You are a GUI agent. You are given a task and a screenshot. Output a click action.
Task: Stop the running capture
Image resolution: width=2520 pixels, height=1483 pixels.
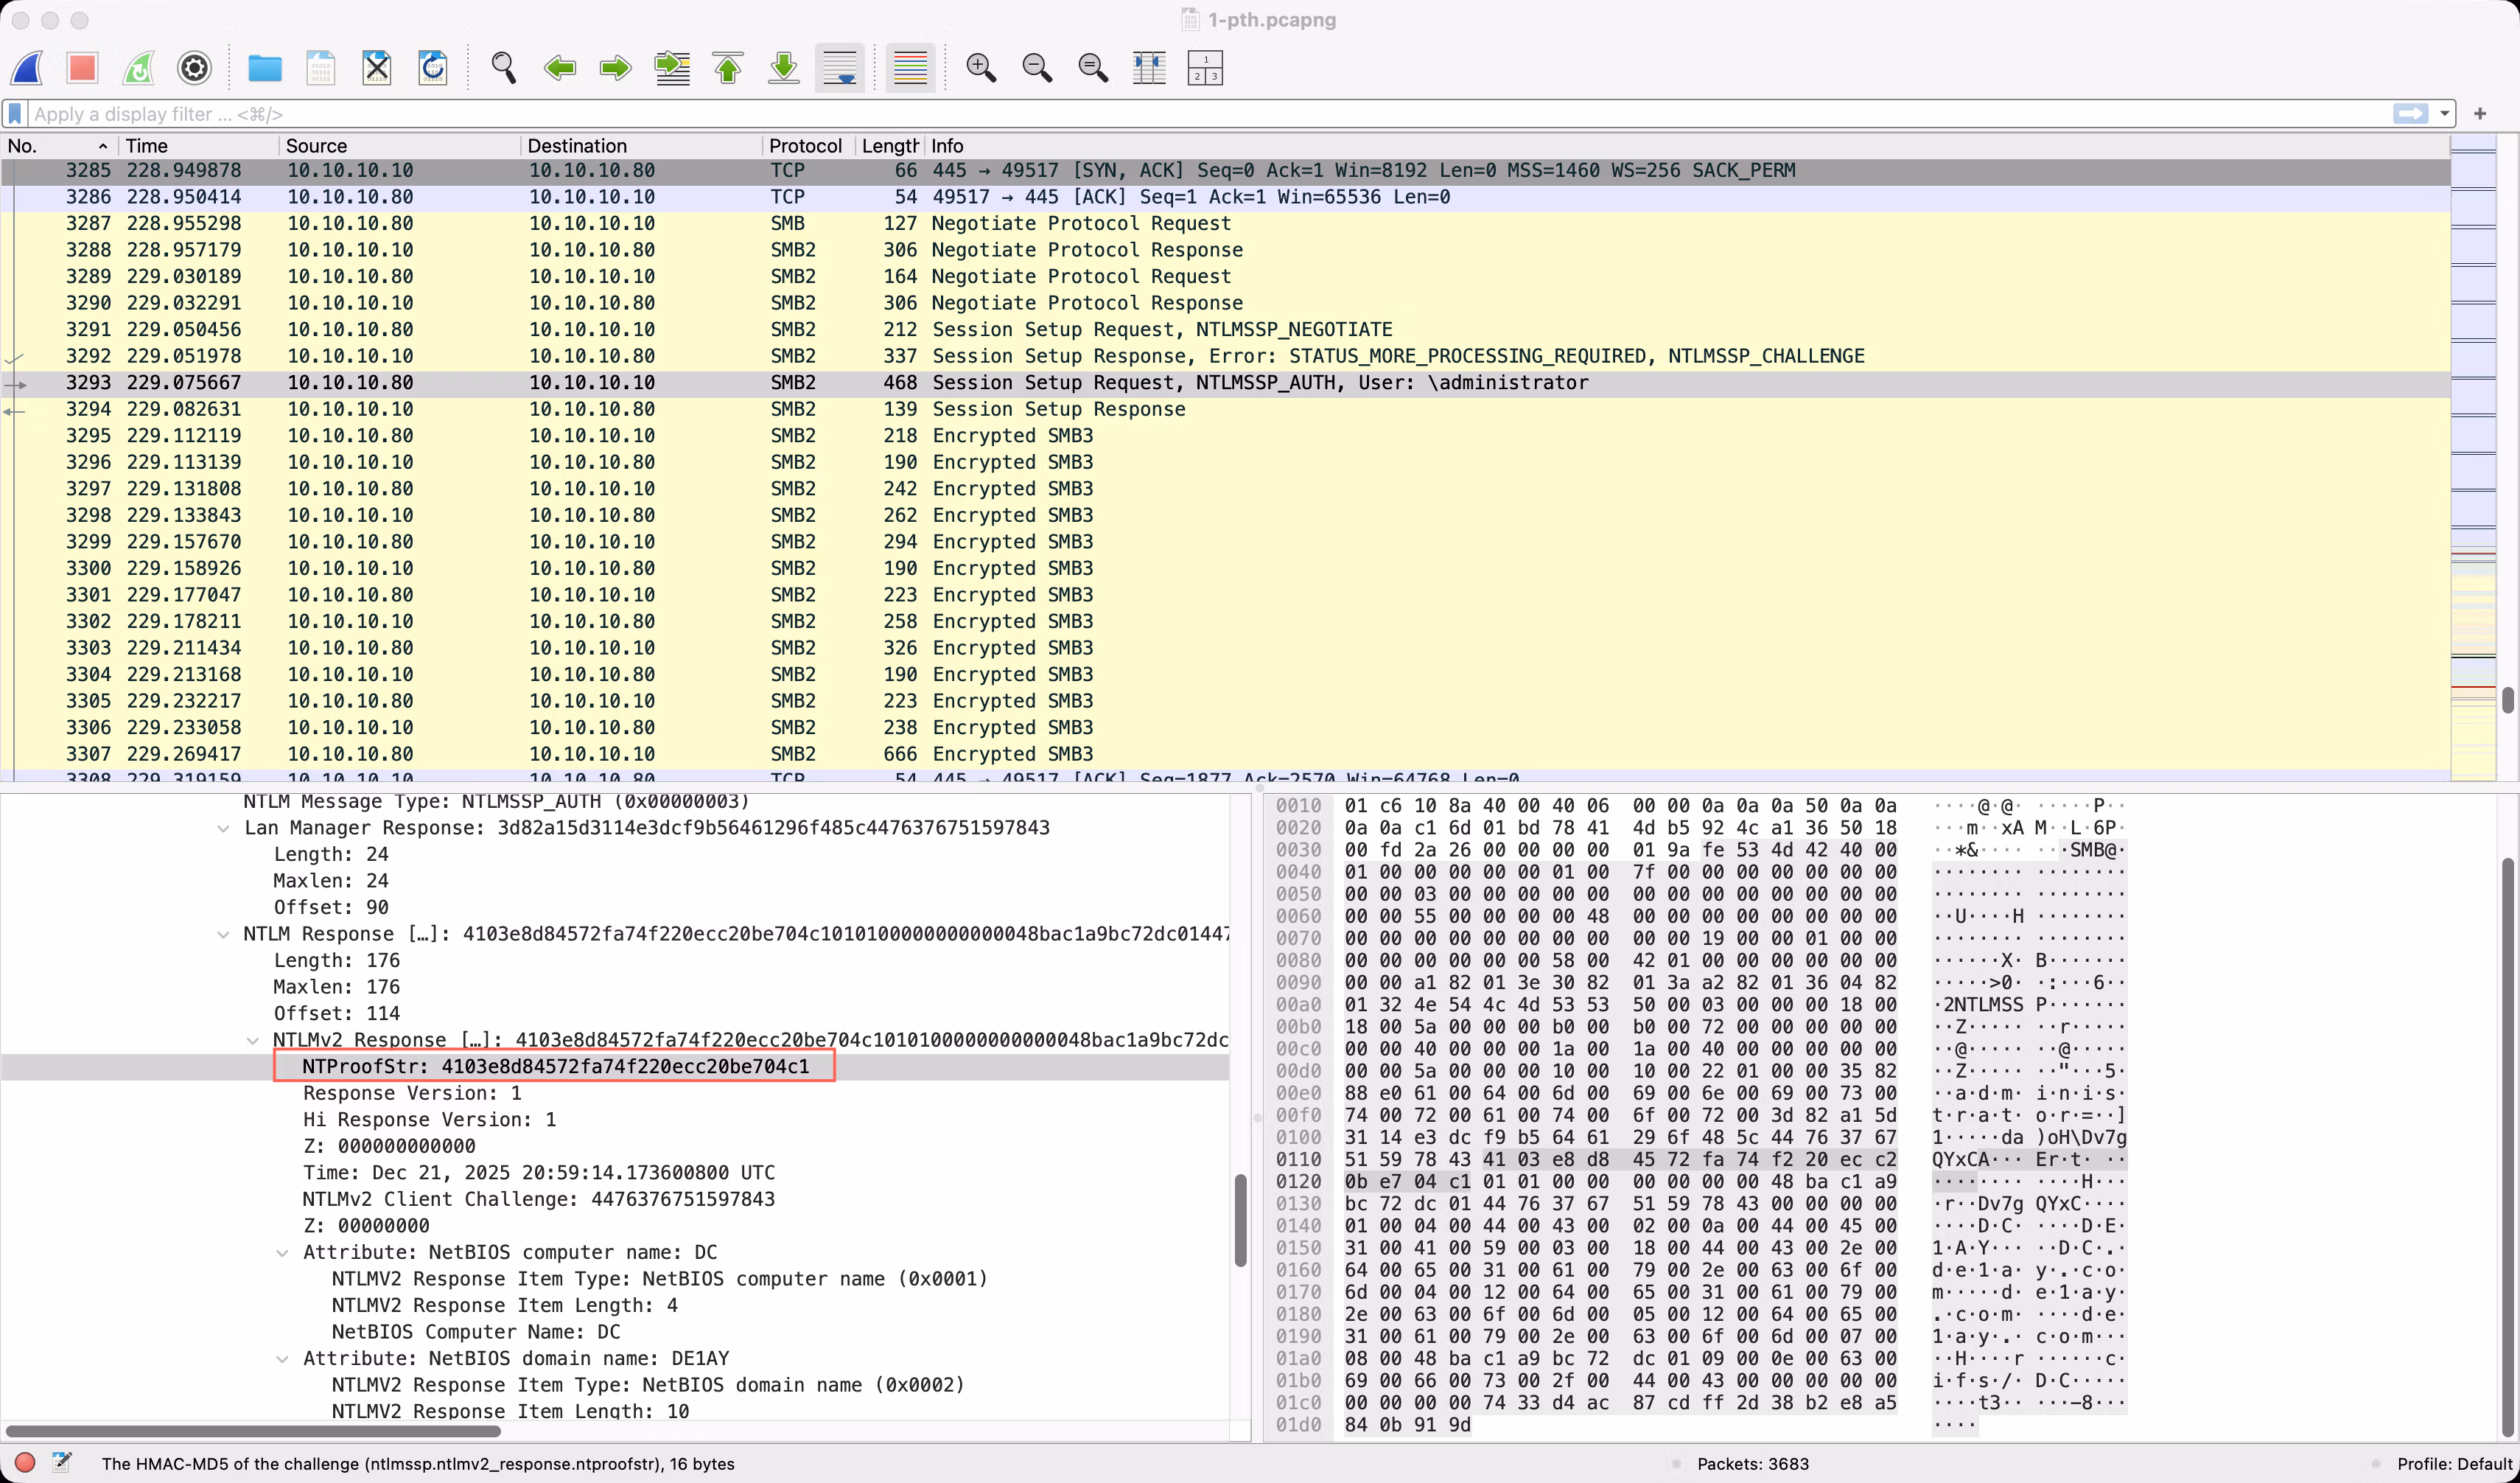coord(82,68)
